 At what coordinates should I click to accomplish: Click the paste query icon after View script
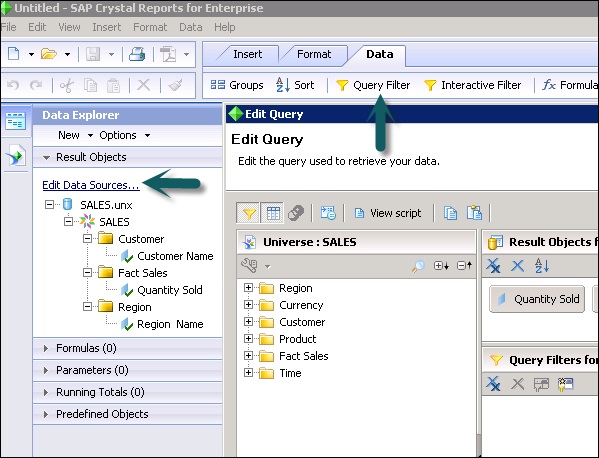(474, 213)
